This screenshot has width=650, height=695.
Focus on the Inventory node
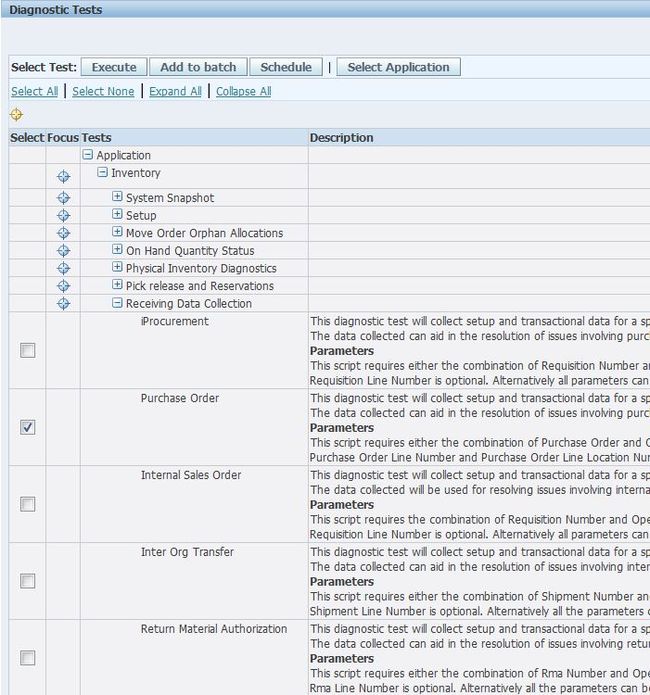(63, 176)
